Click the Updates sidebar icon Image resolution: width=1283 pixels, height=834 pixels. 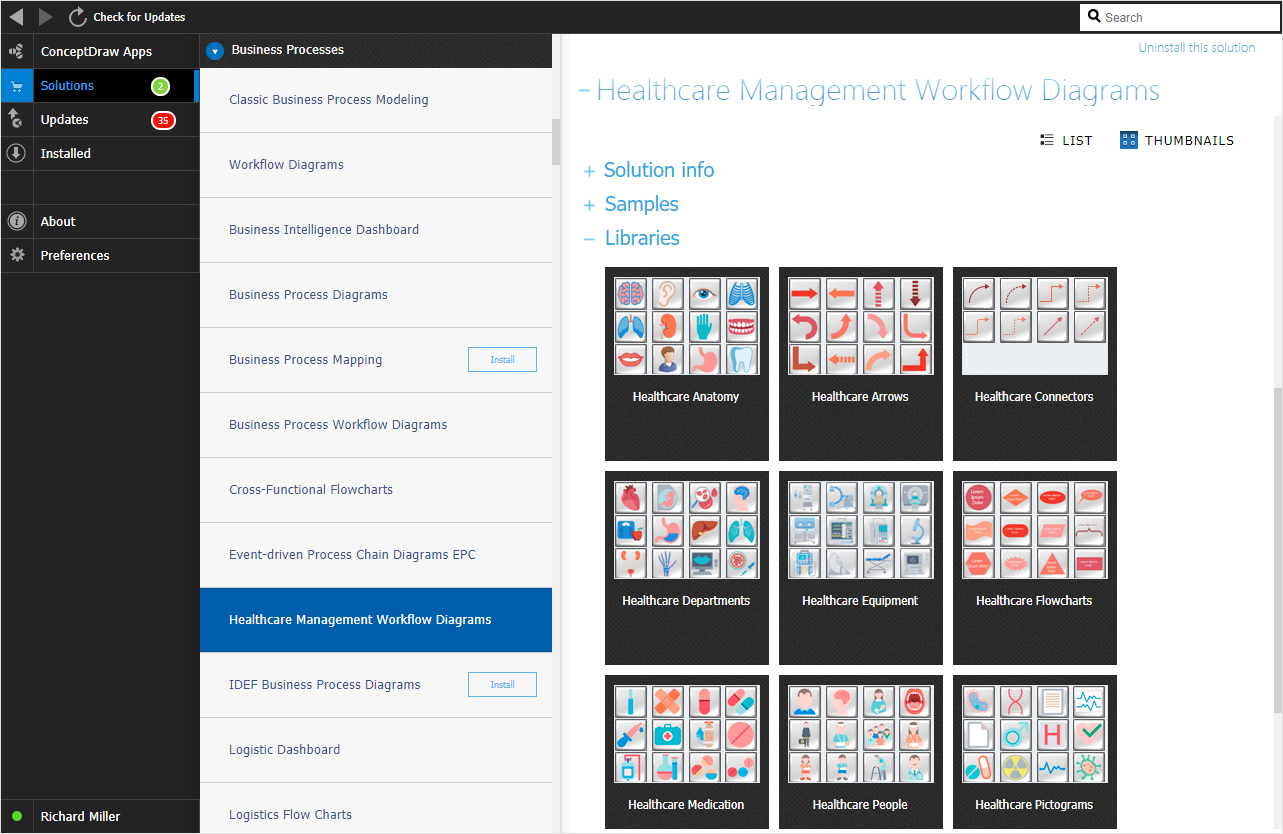click(16, 119)
